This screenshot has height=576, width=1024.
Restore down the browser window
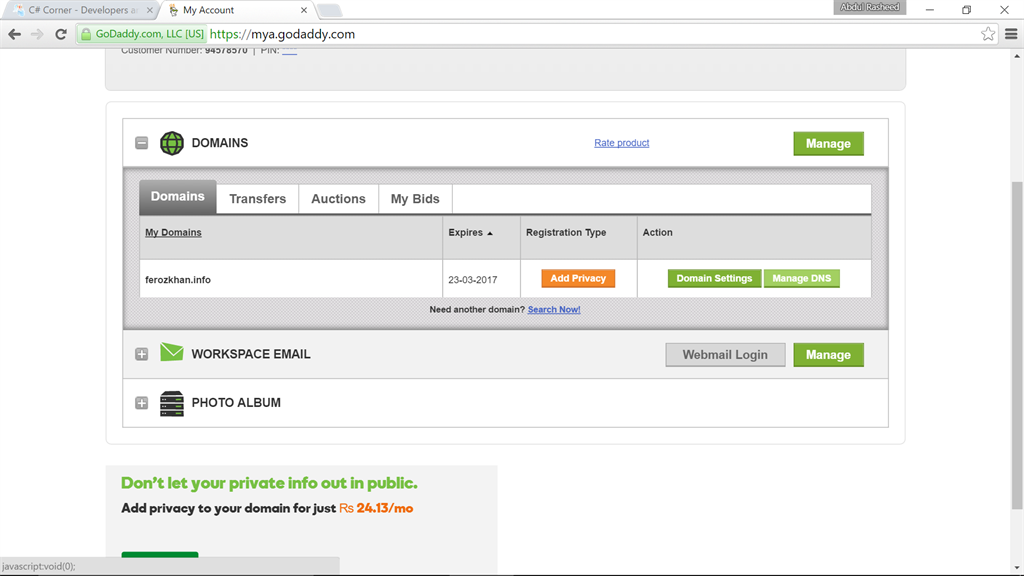coord(967,10)
